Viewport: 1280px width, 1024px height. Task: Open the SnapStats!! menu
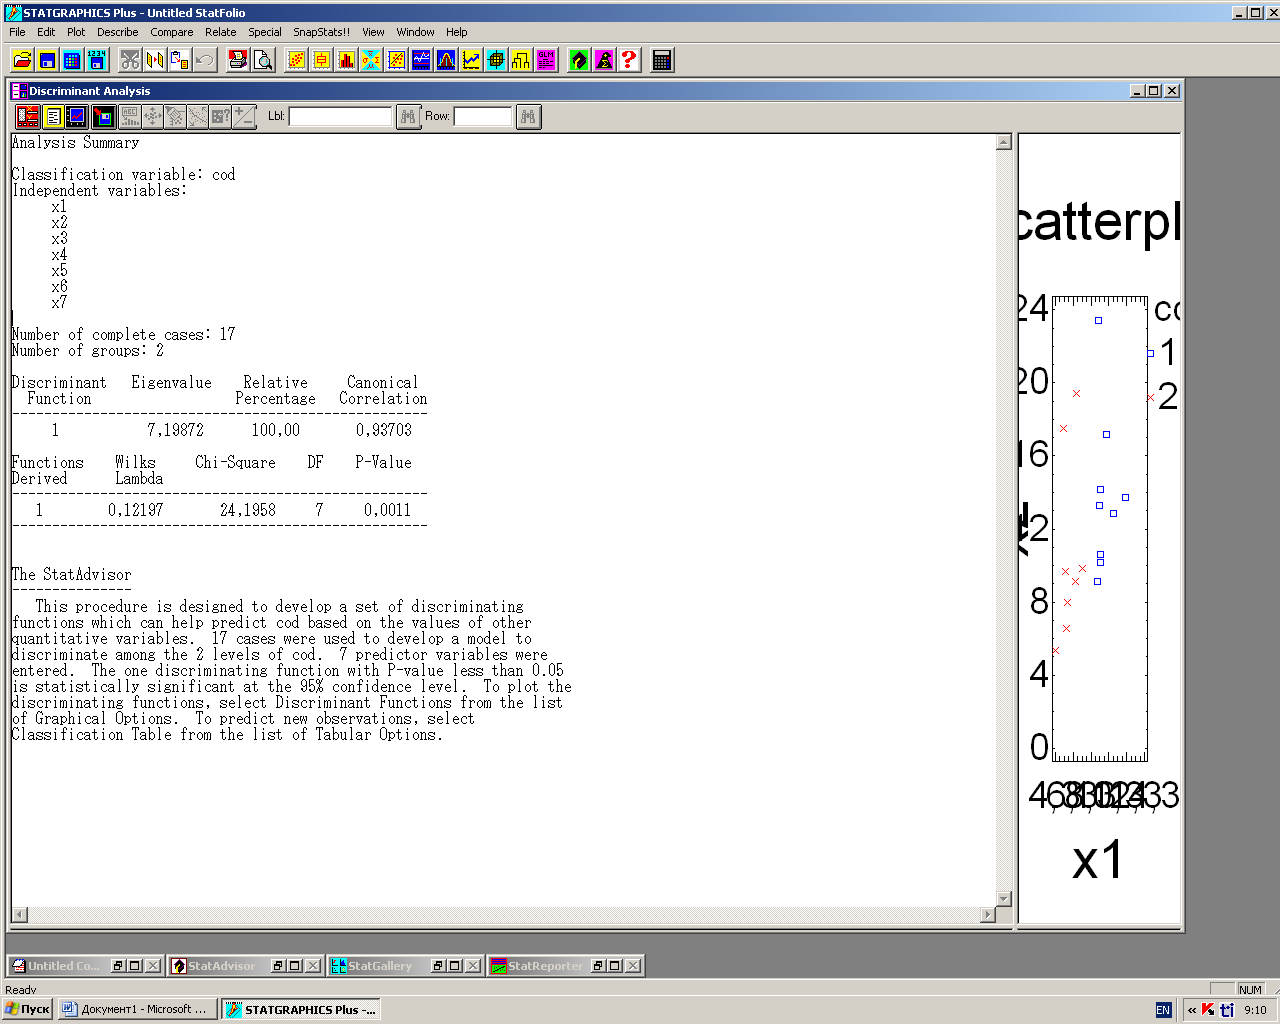click(x=322, y=32)
